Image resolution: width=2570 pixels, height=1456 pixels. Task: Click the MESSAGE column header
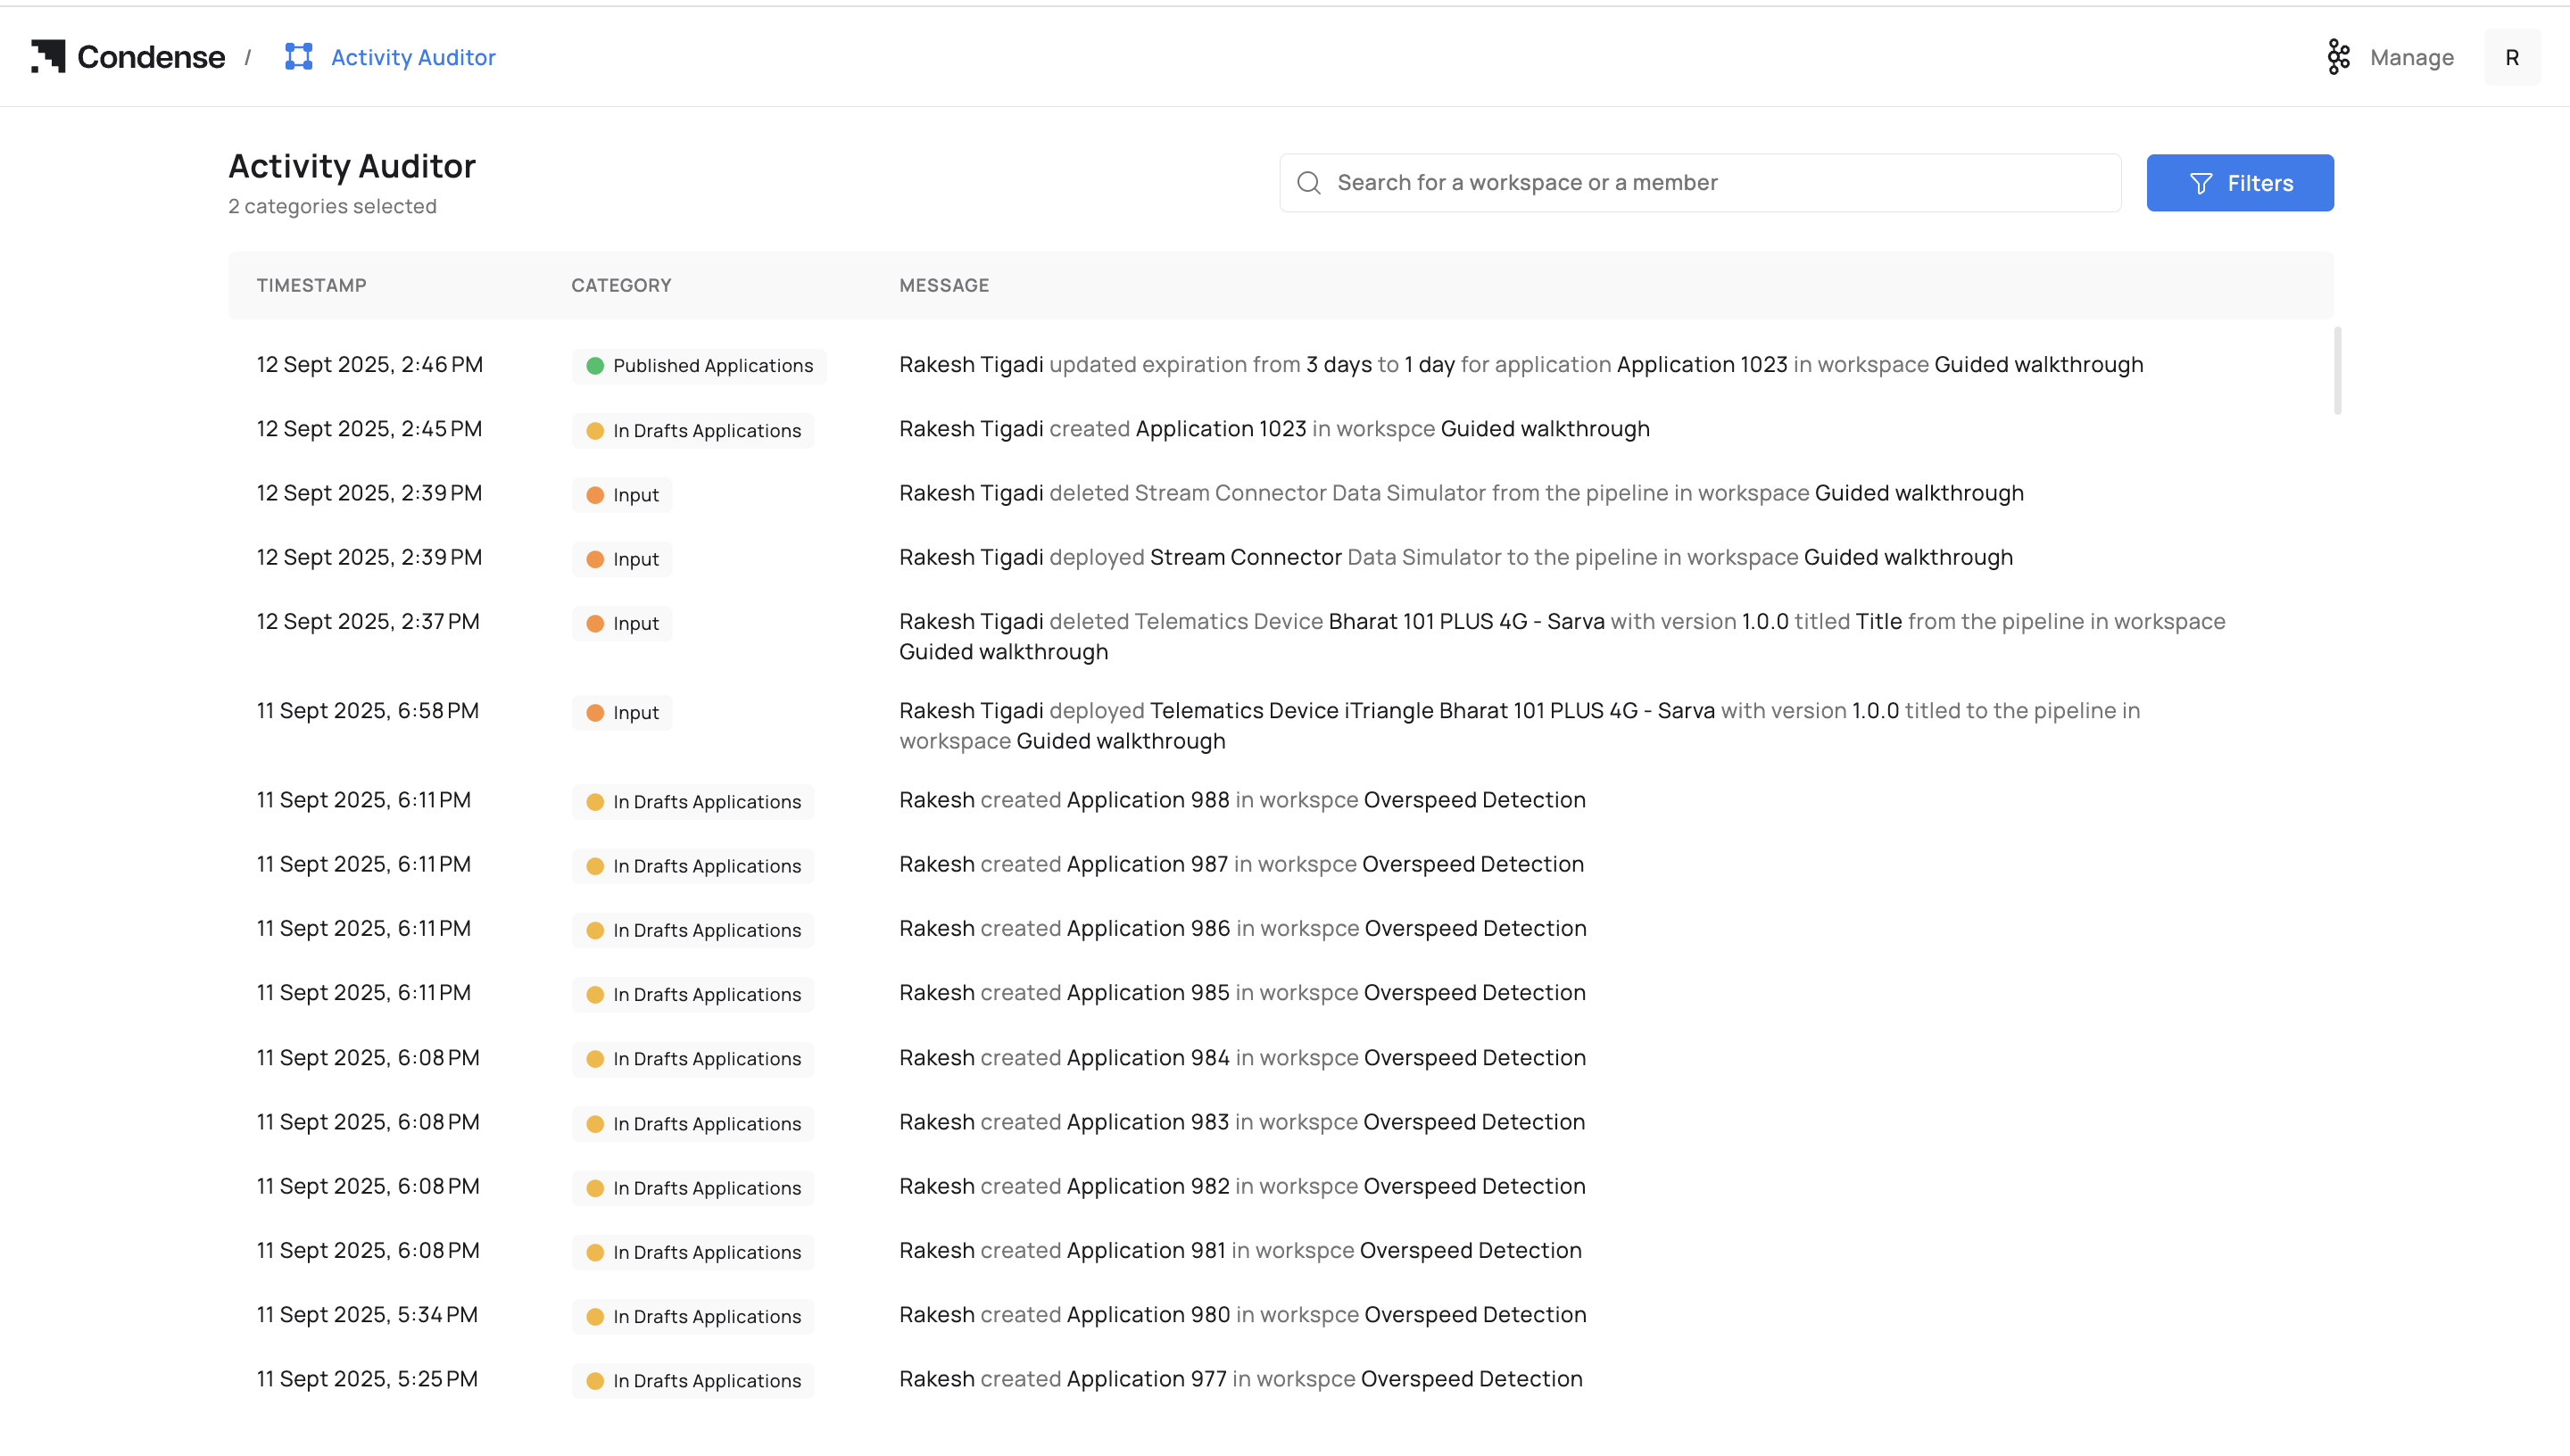click(x=943, y=285)
